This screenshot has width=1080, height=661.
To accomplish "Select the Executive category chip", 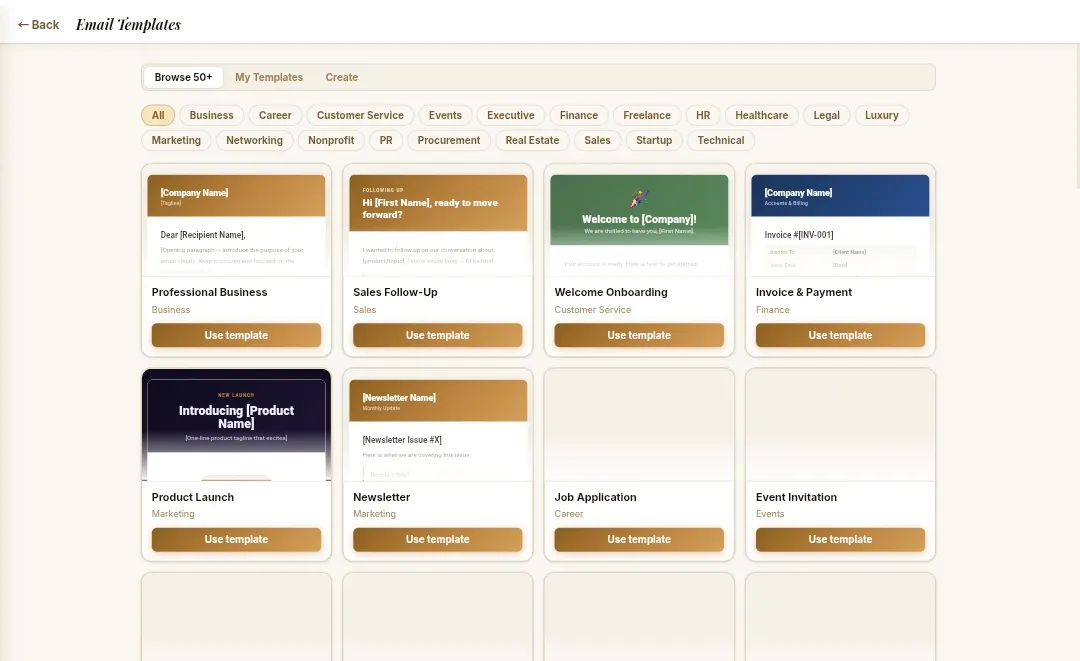I will coord(510,115).
